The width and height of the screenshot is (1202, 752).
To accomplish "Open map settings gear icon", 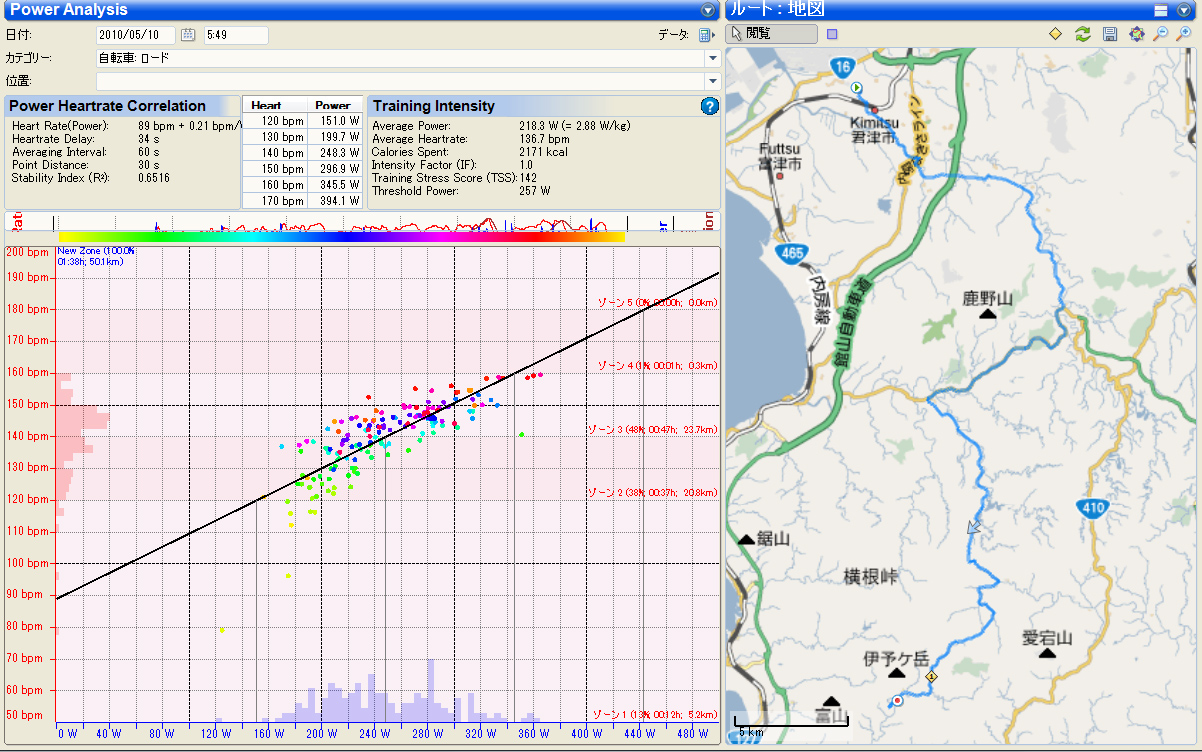I will click(1136, 34).
